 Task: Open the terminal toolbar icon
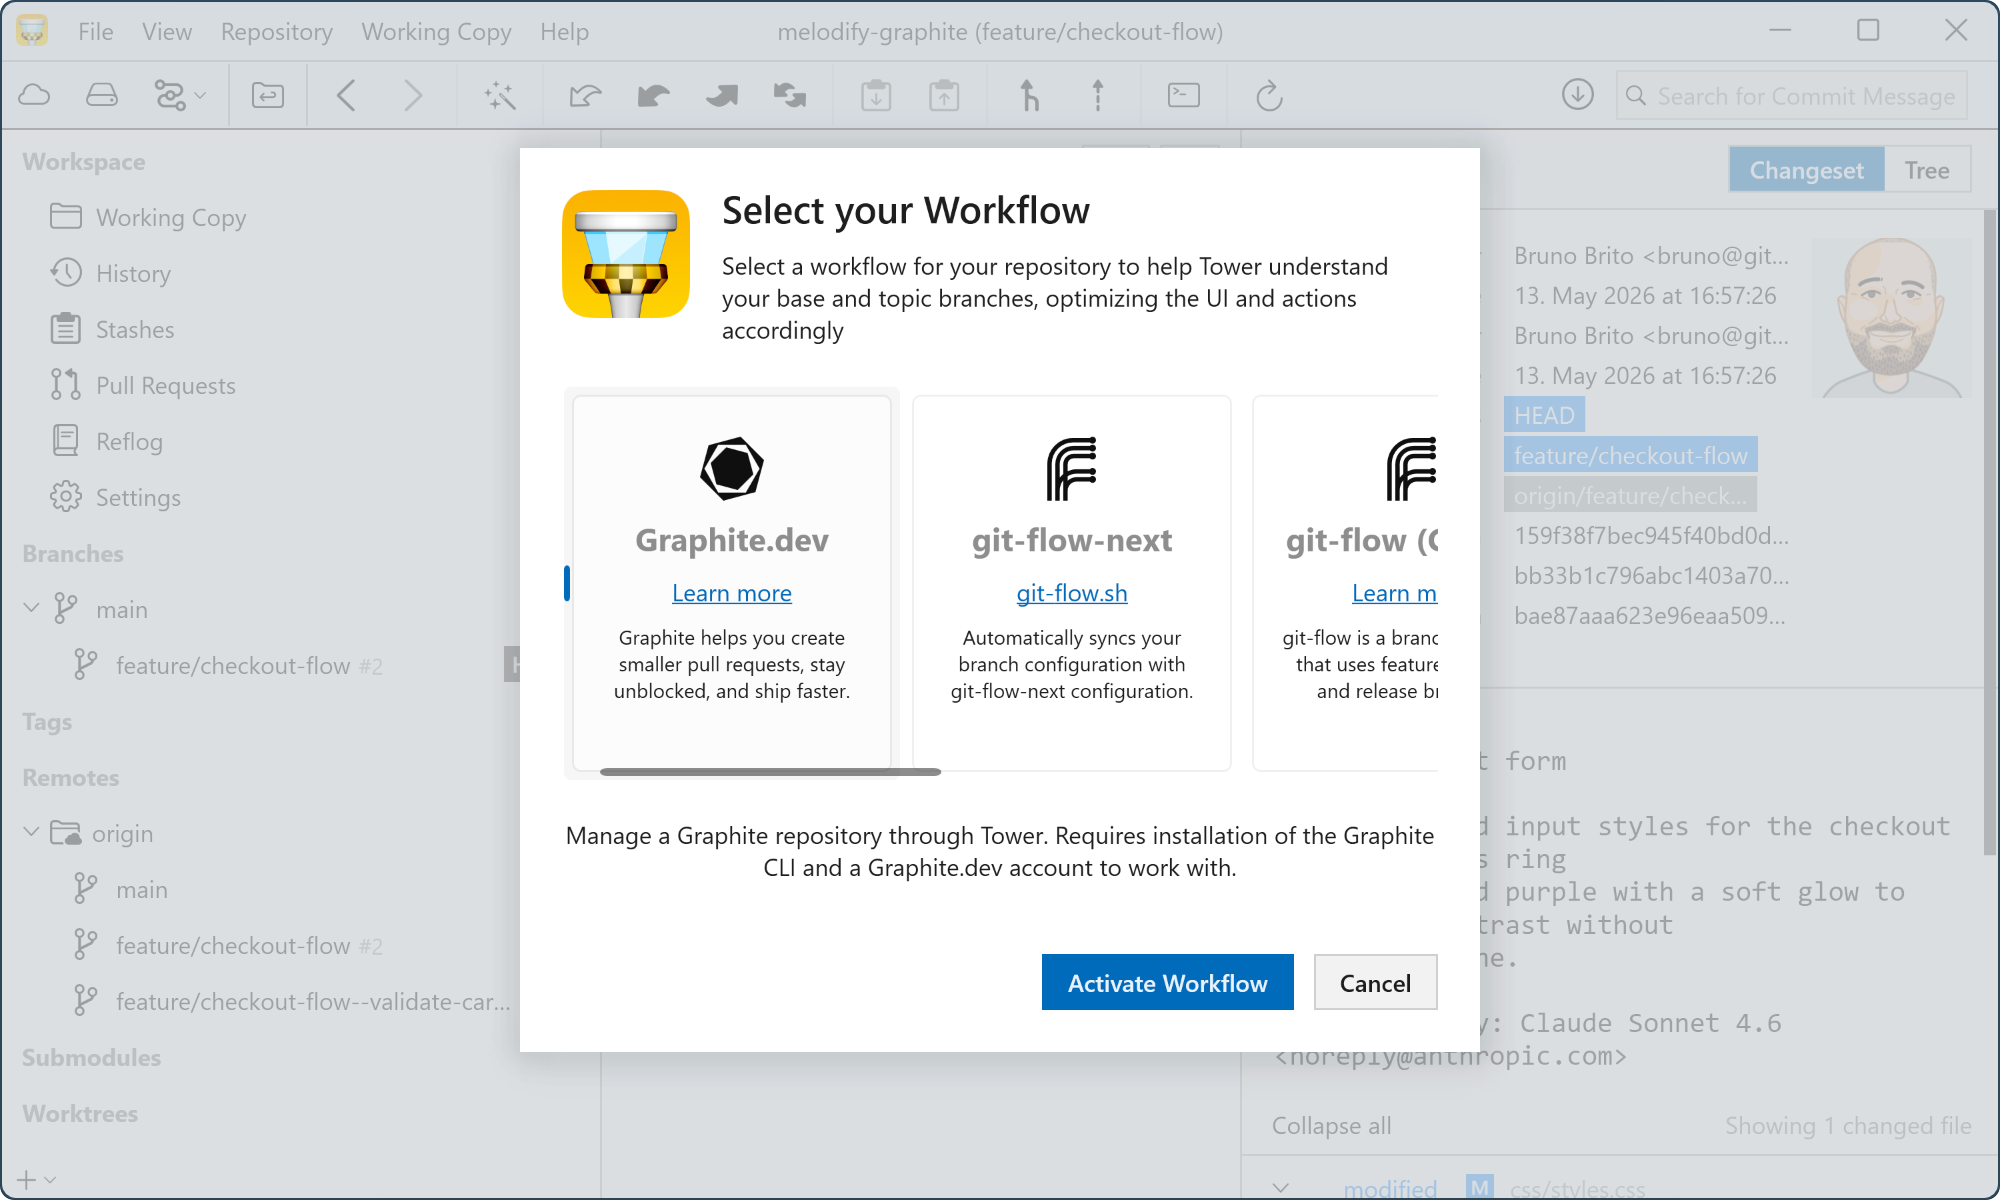(1184, 95)
